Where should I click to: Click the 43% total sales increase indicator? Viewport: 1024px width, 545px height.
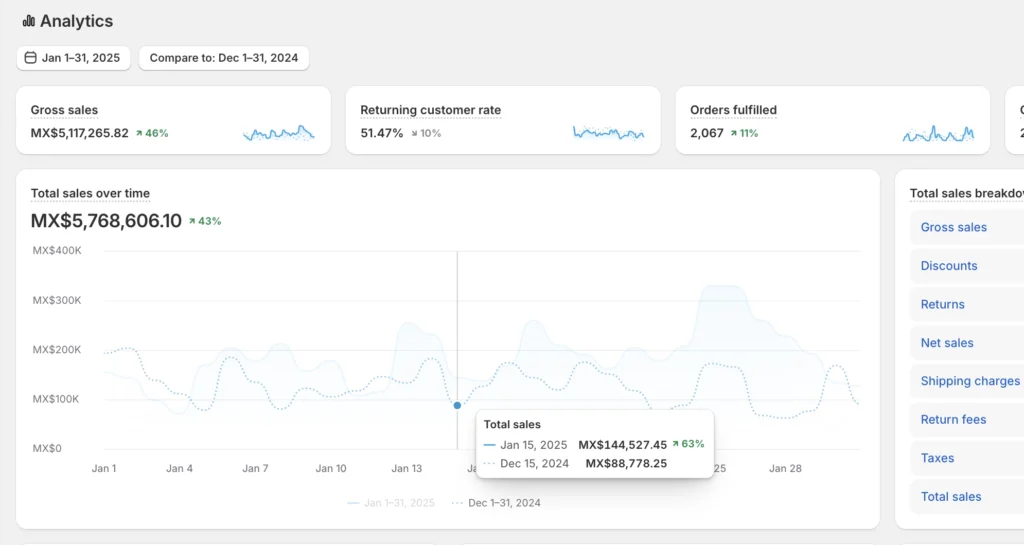coord(205,221)
